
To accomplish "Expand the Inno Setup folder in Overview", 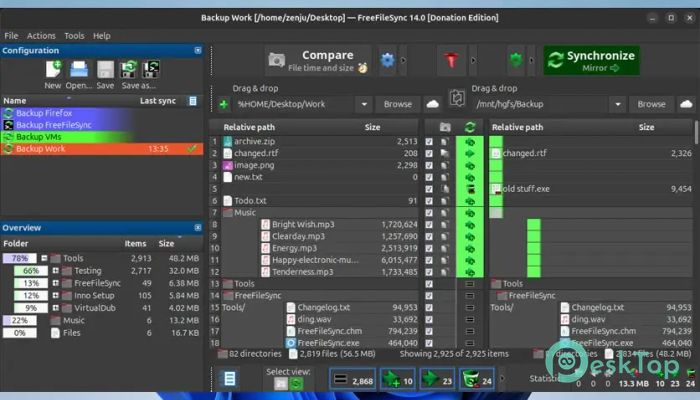I will 55,296.
